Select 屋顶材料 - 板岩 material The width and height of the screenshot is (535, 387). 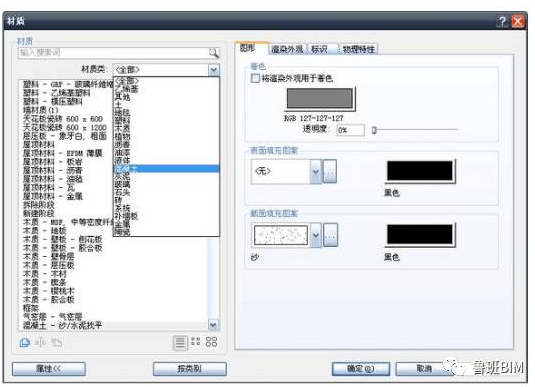(x=53, y=162)
